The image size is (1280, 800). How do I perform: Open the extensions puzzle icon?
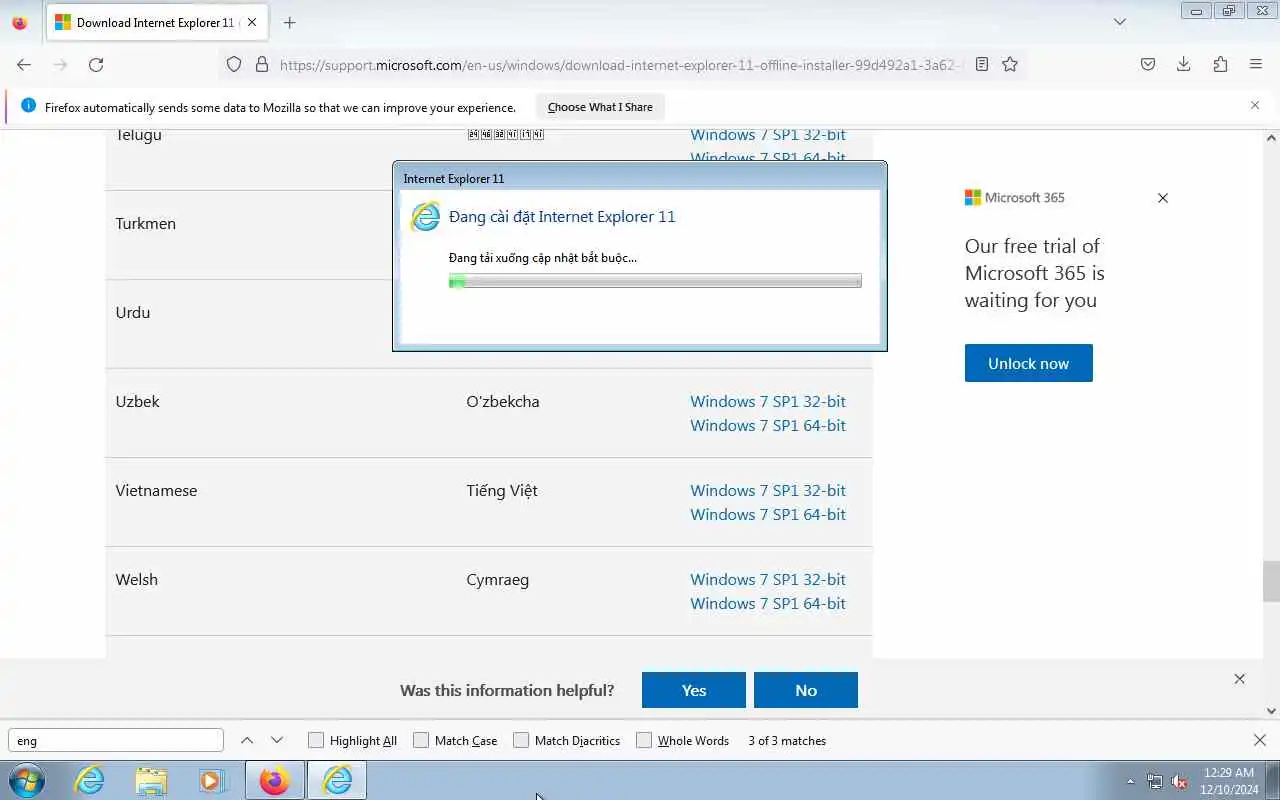tap(1220, 64)
